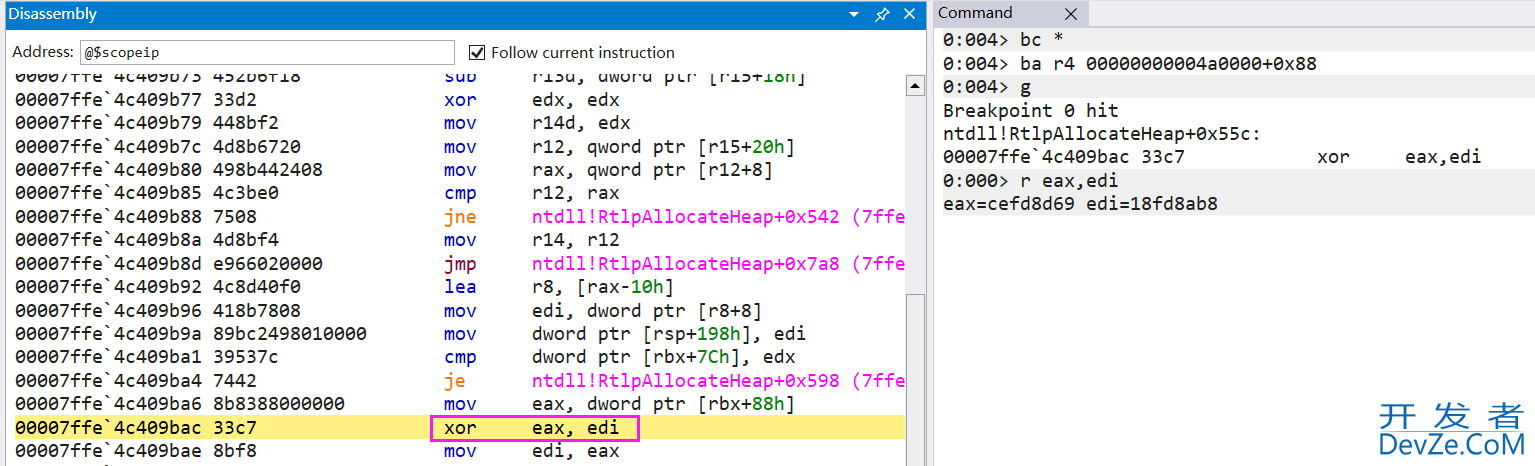Click the Disassembly panel title bar
Viewport: 1535px width, 466px height.
pos(400,14)
